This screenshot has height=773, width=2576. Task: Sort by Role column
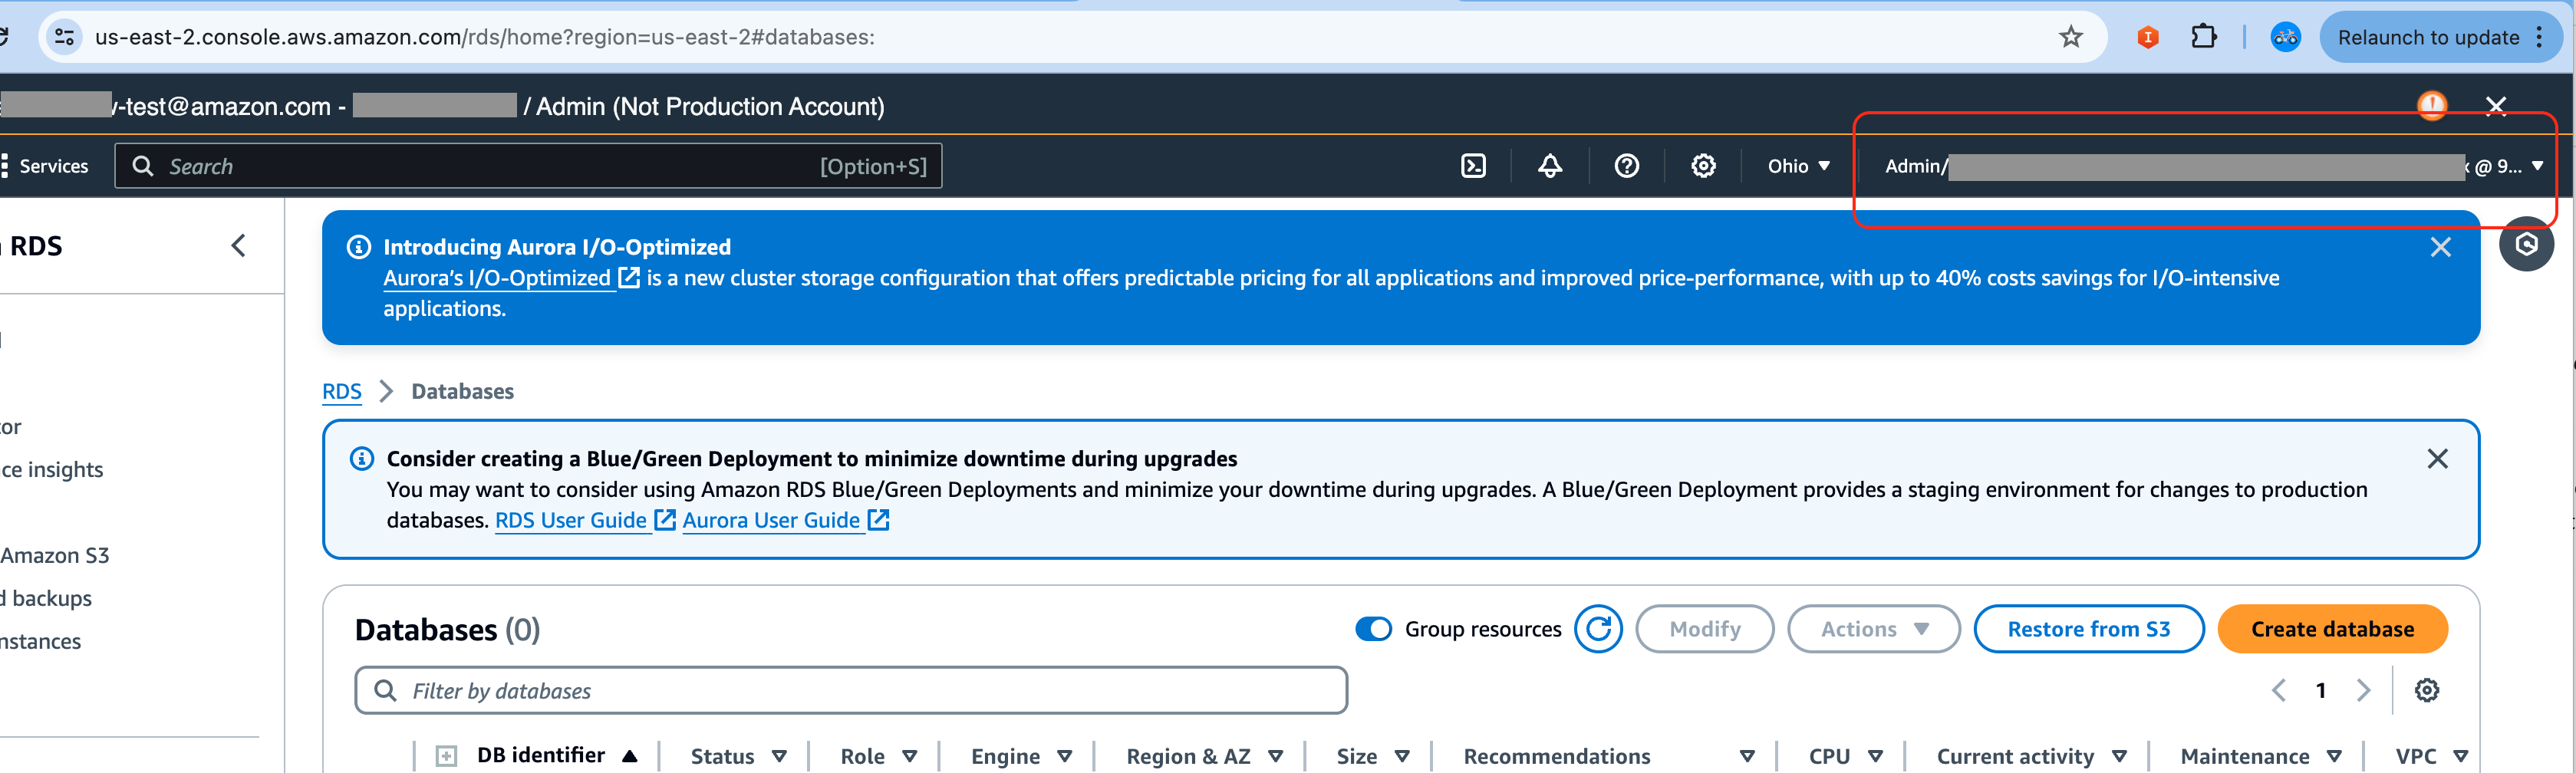tap(878, 756)
